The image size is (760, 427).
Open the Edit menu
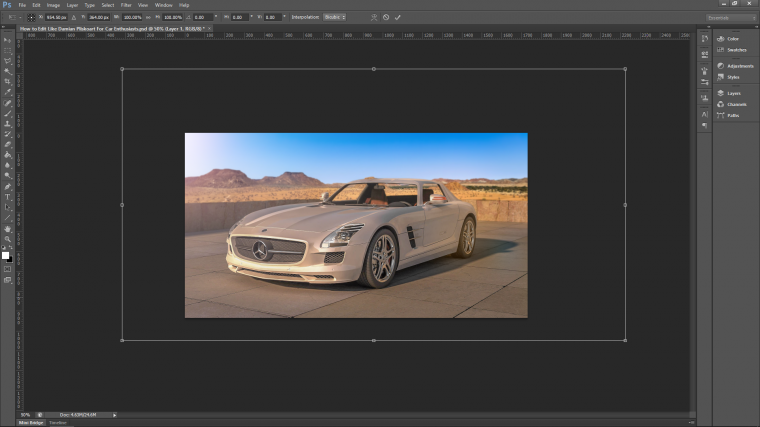pos(36,5)
